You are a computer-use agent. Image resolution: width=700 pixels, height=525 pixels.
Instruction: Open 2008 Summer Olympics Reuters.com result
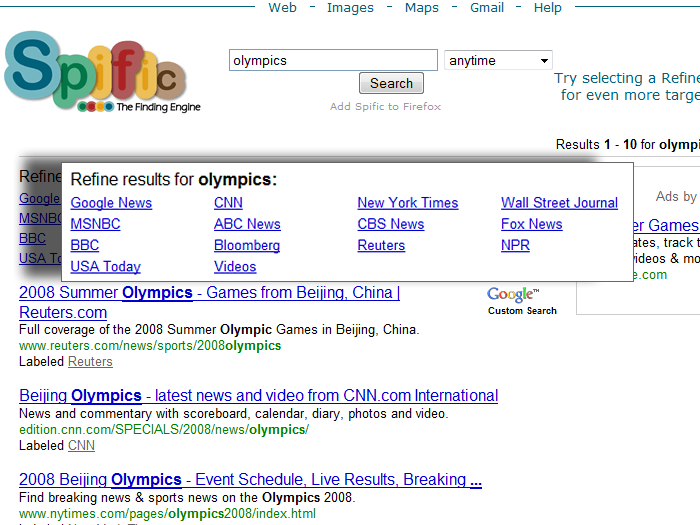(x=209, y=302)
